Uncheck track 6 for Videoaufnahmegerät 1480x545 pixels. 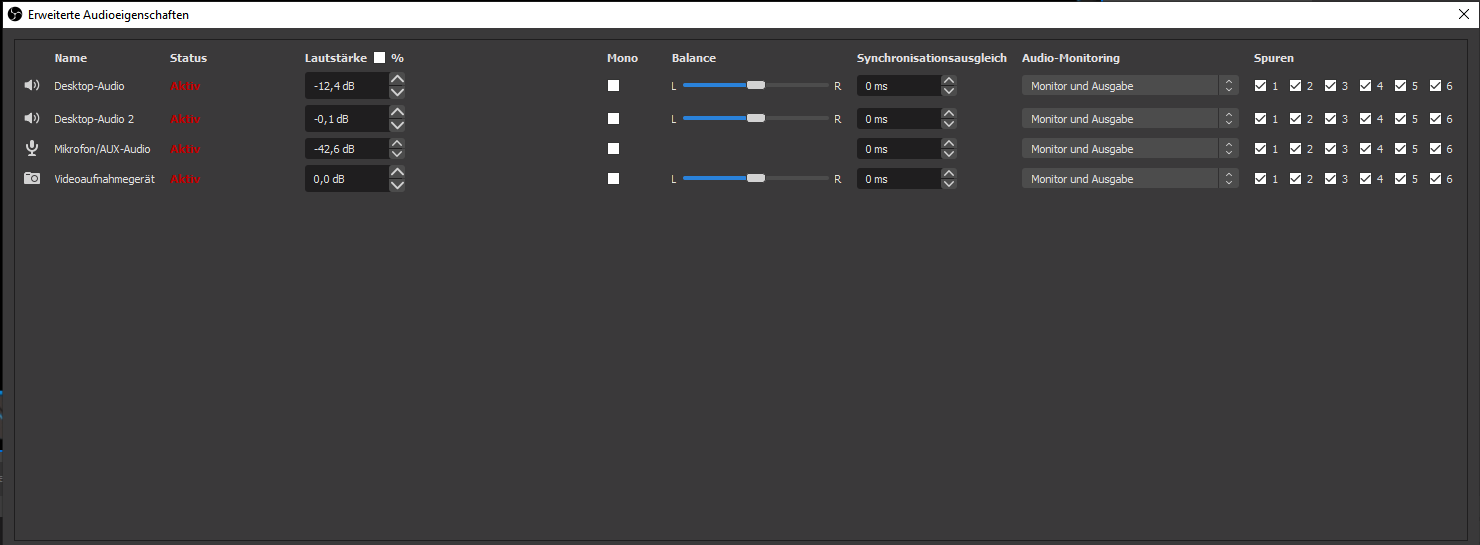pyautogui.click(x=1435, y=179)
